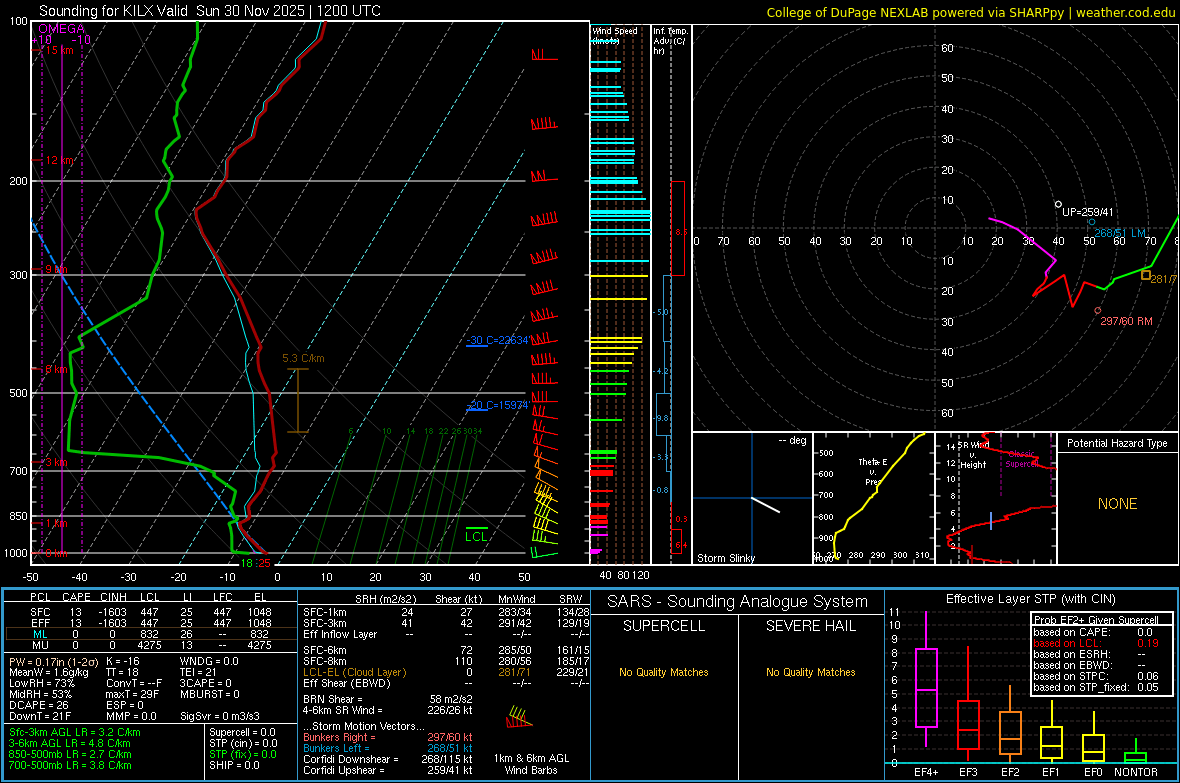Click the LowRH = 73% value
Viewport: 1180px width, 783px height.
(x=42, y=683)
